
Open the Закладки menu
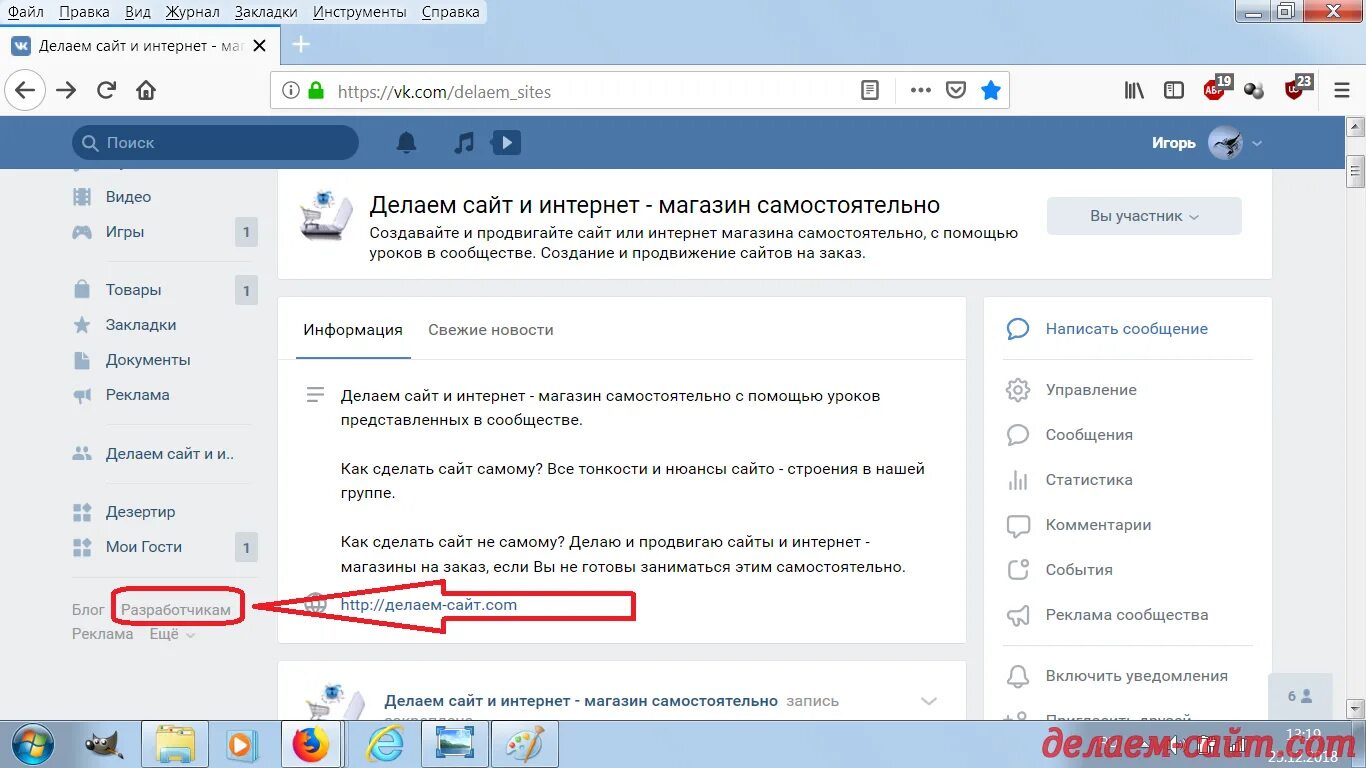pos(265,12)
